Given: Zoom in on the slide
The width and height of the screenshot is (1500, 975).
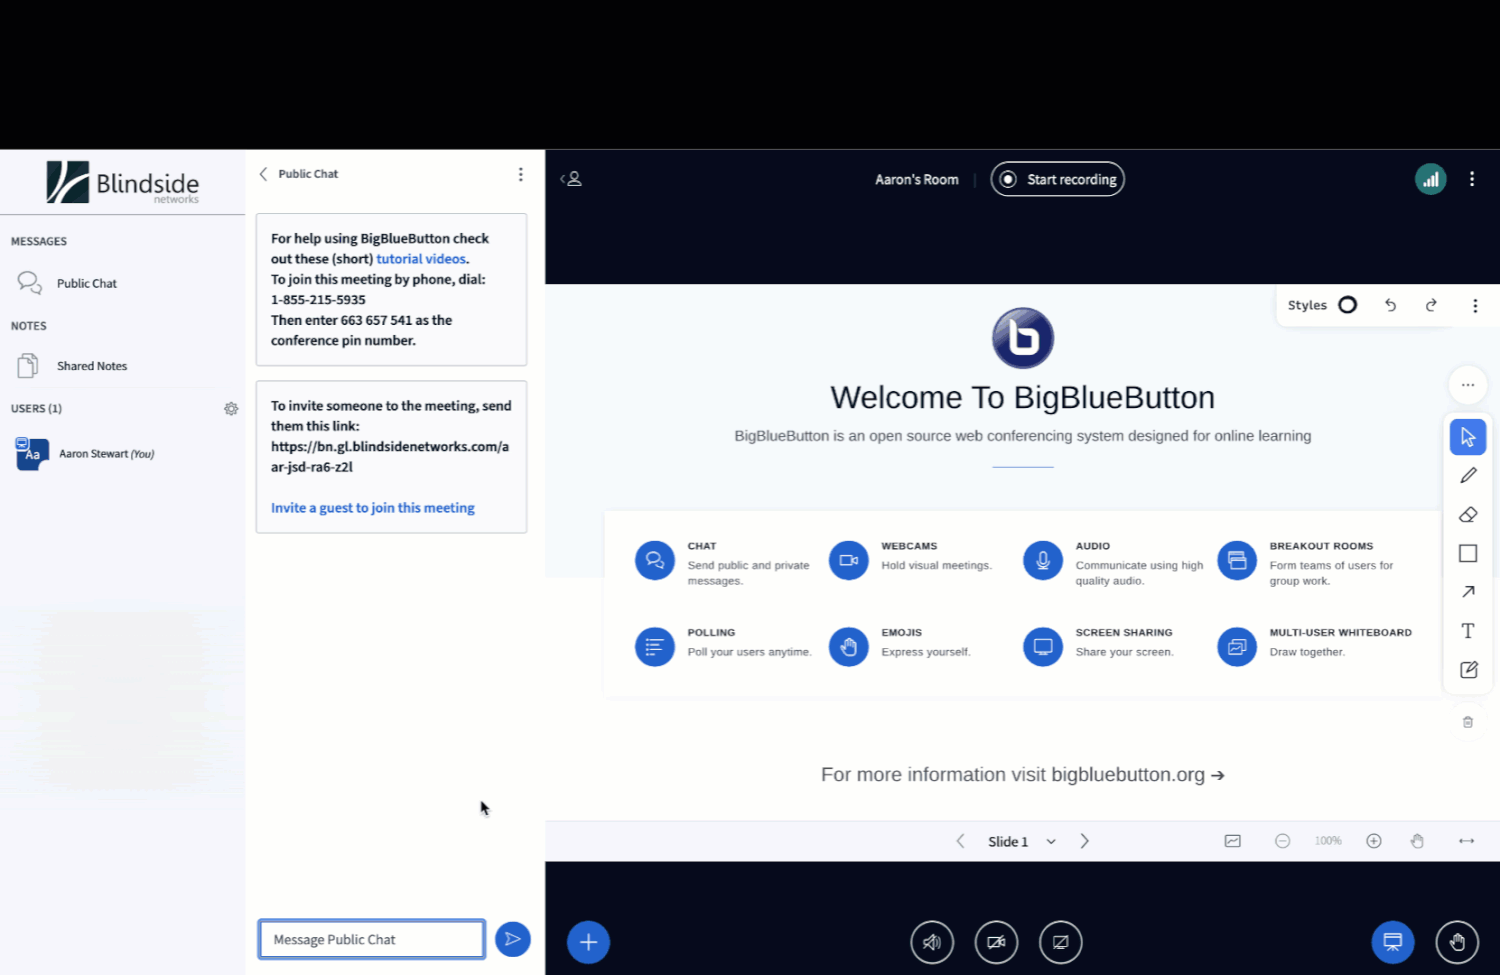Looking at the screenshot, I should coord(1374,841).
